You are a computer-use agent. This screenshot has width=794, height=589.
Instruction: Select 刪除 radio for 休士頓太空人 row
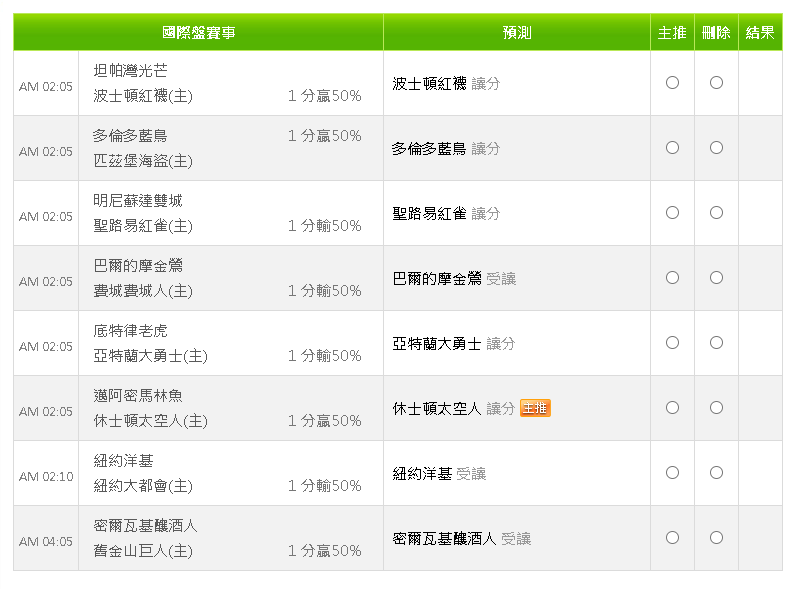pos(716,408)
